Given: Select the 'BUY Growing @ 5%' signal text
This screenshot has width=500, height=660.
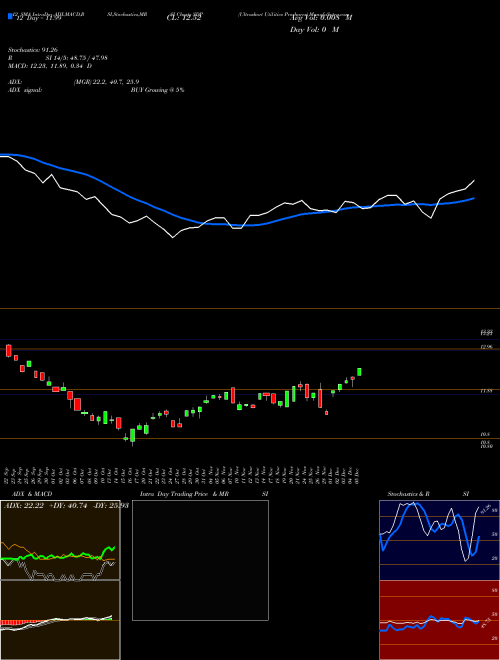Looking at the screenshot, I should pyautogui.click(x=157, y=90).
